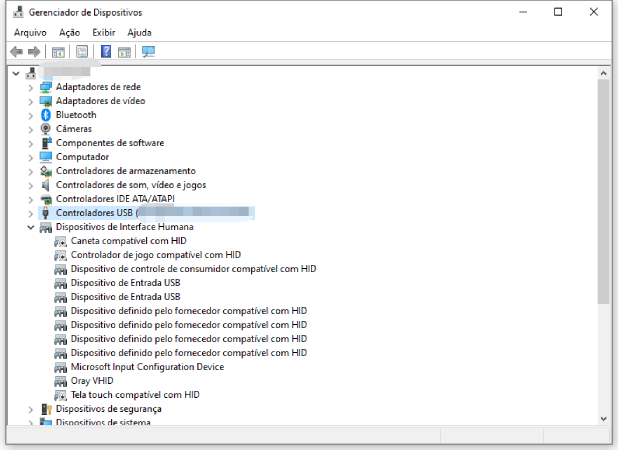
Task: Click the Bluetooth category icon
Action: pyautogui.click(x=46, y=115)
